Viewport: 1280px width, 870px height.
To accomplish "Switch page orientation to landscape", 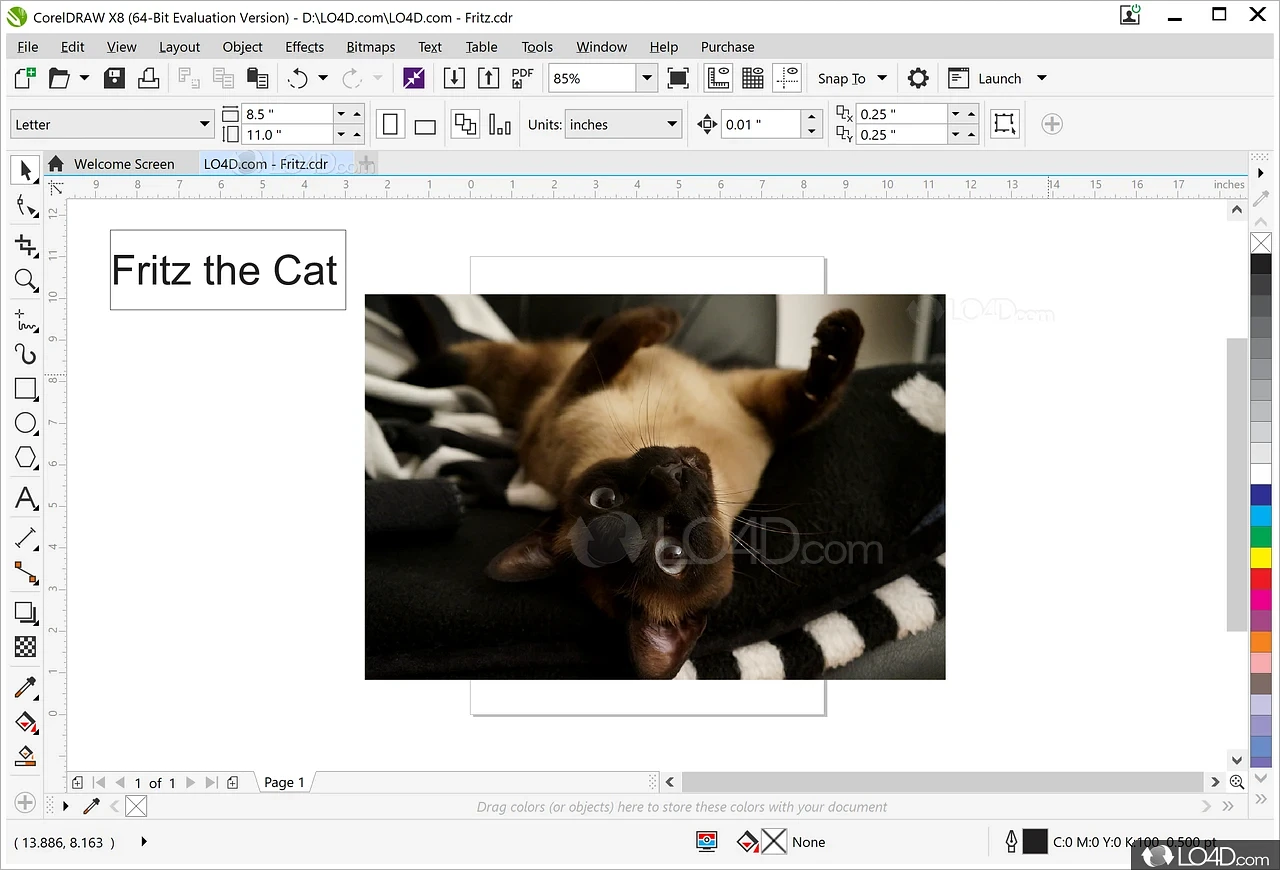I will coord(424,123).
